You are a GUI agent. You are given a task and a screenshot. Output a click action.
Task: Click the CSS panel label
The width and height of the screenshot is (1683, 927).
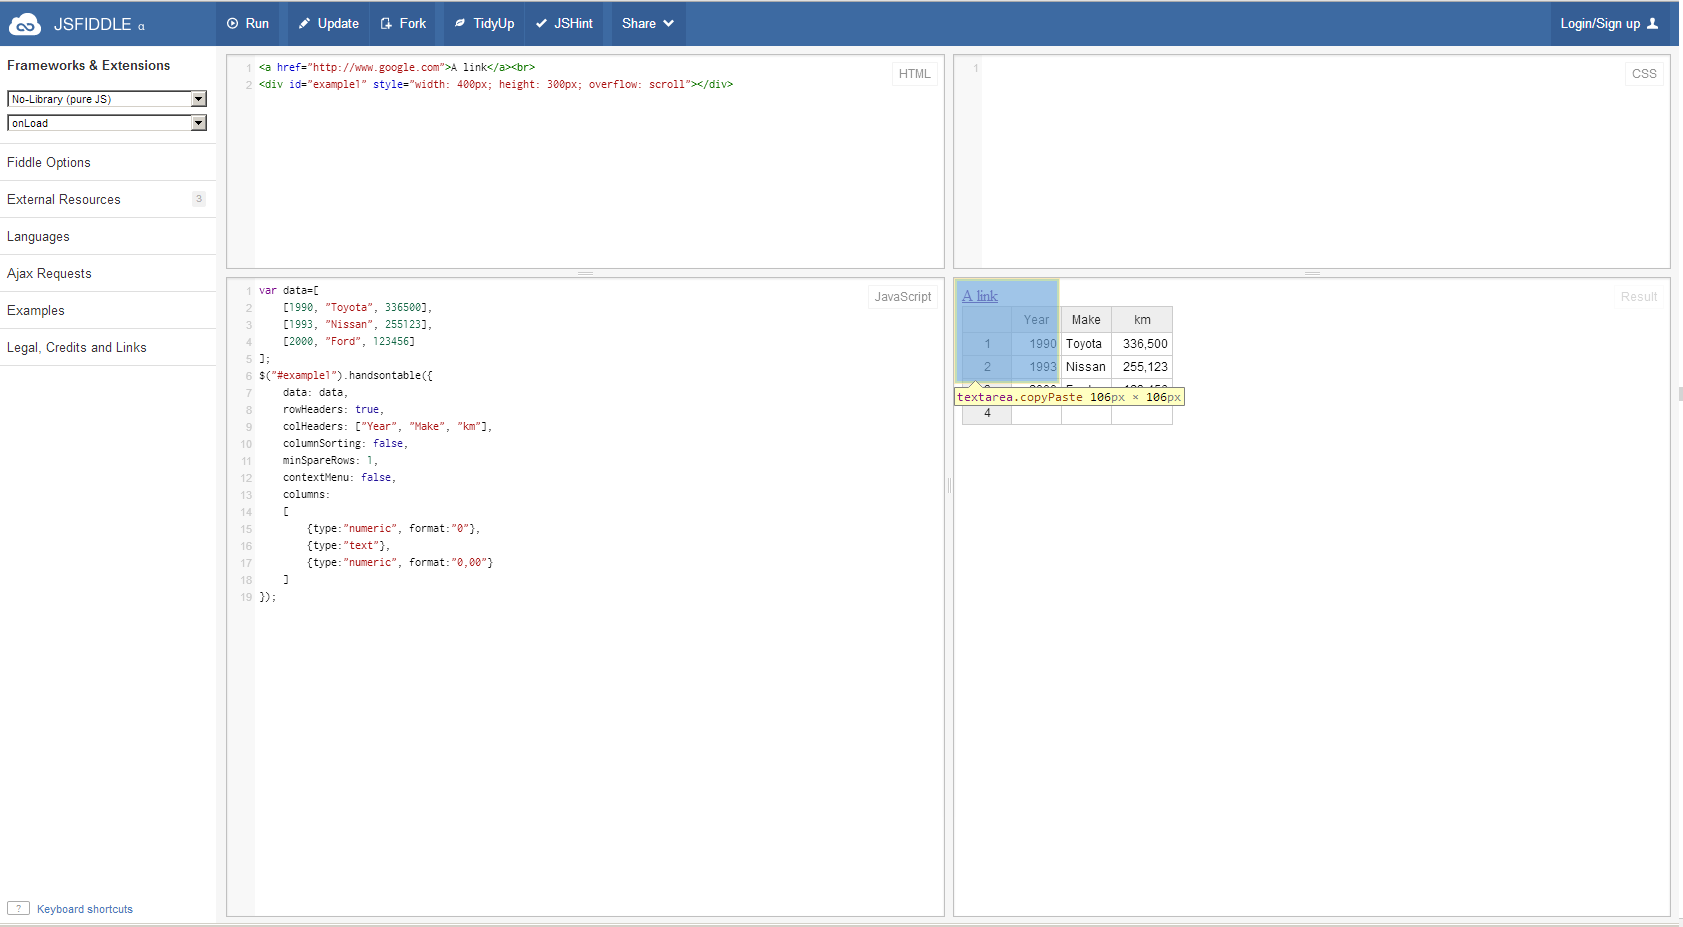point(1644,74)
